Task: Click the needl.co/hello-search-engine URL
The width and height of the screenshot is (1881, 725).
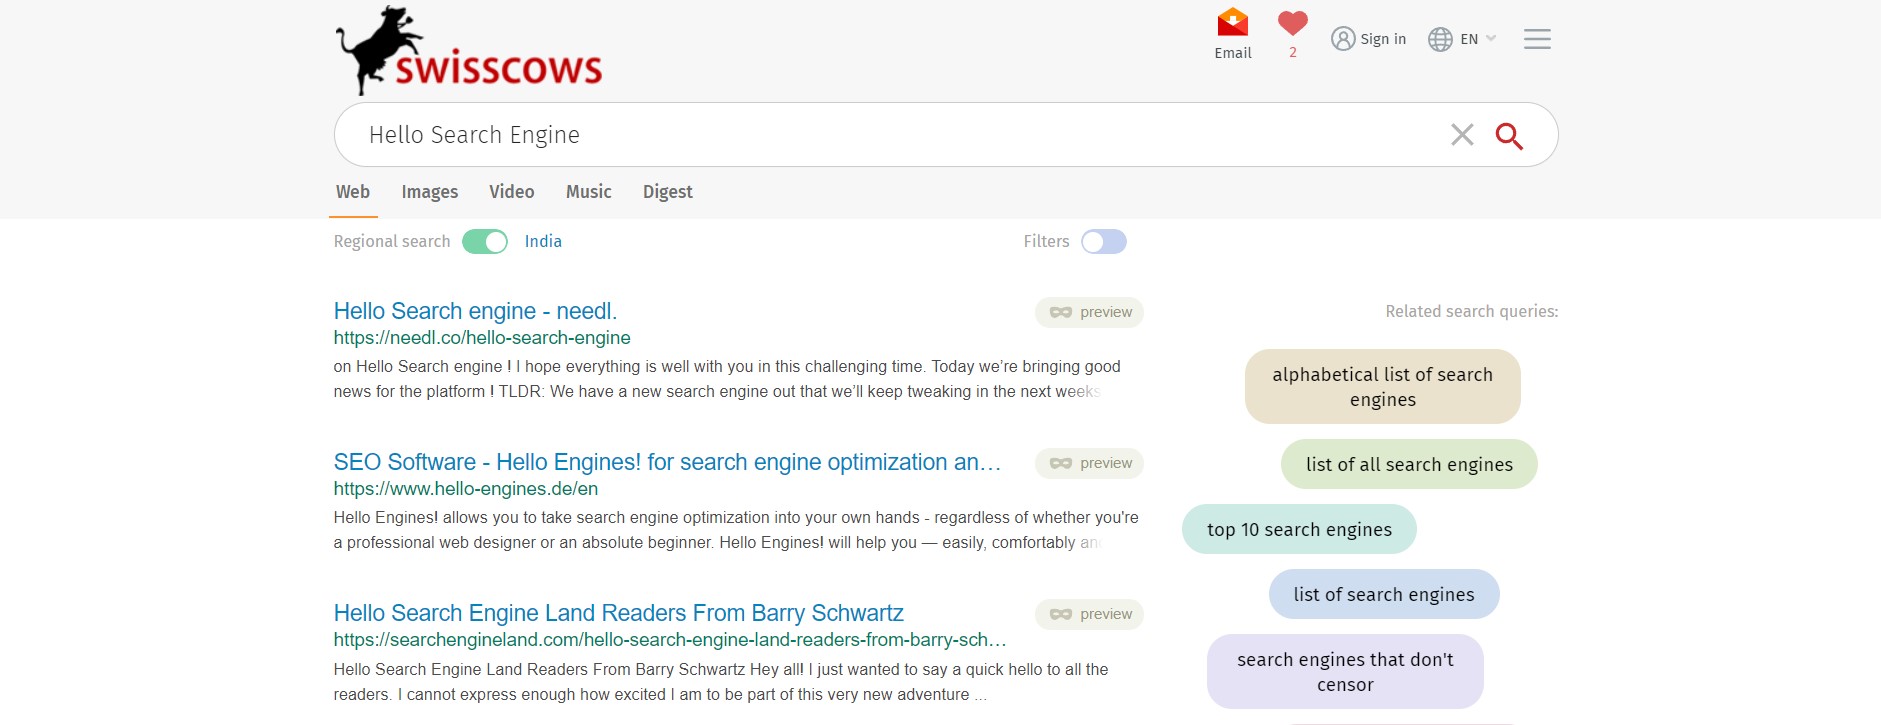Action: 482,338
